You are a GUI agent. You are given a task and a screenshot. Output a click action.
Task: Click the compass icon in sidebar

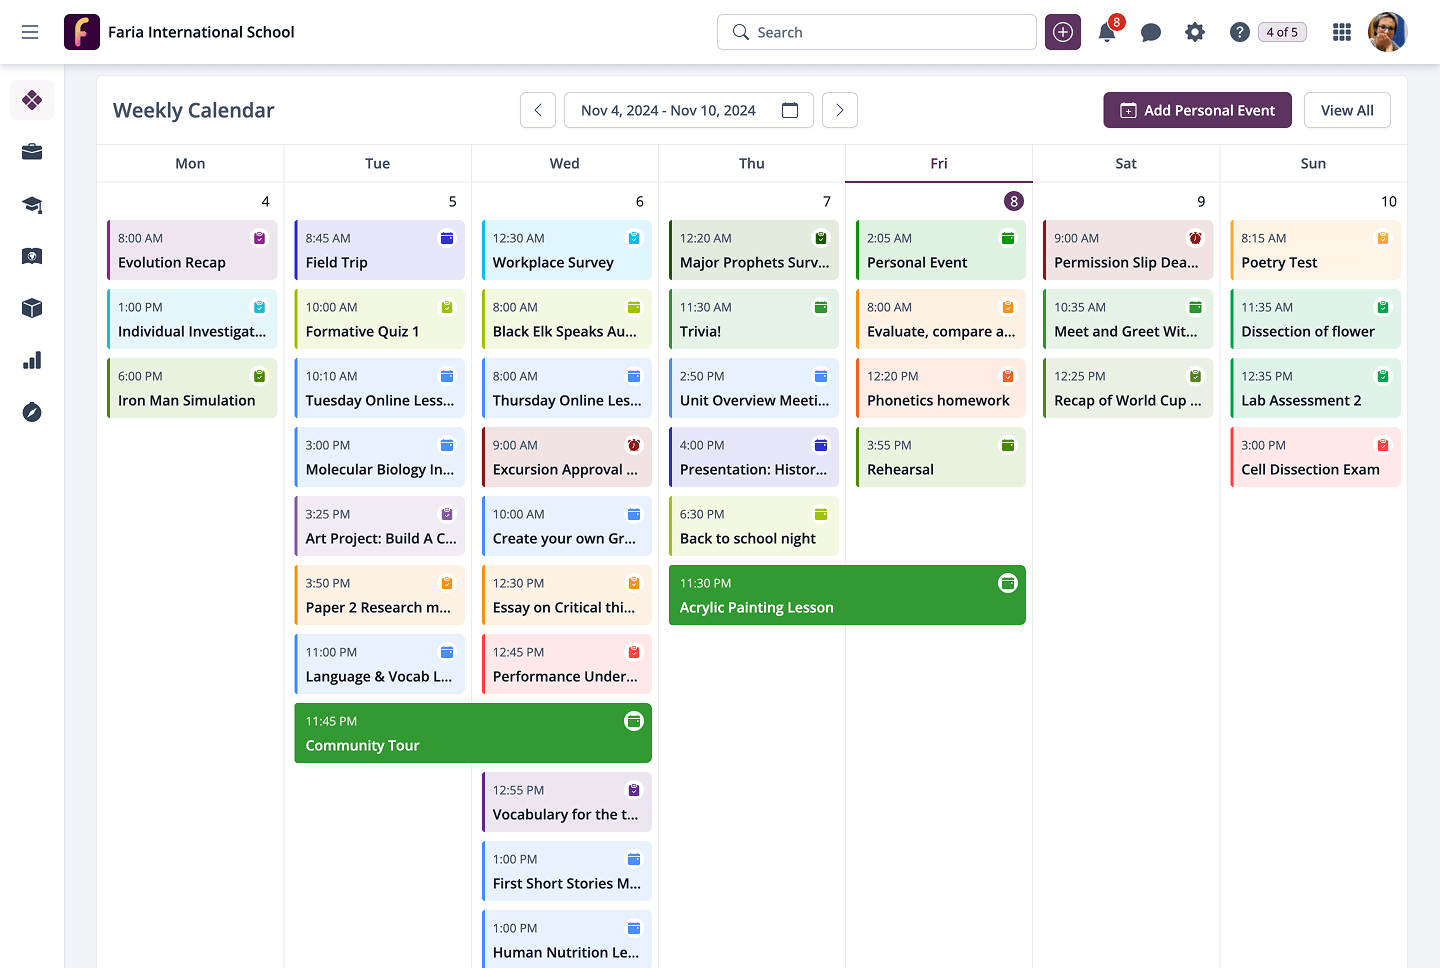(x=32, y=412)
